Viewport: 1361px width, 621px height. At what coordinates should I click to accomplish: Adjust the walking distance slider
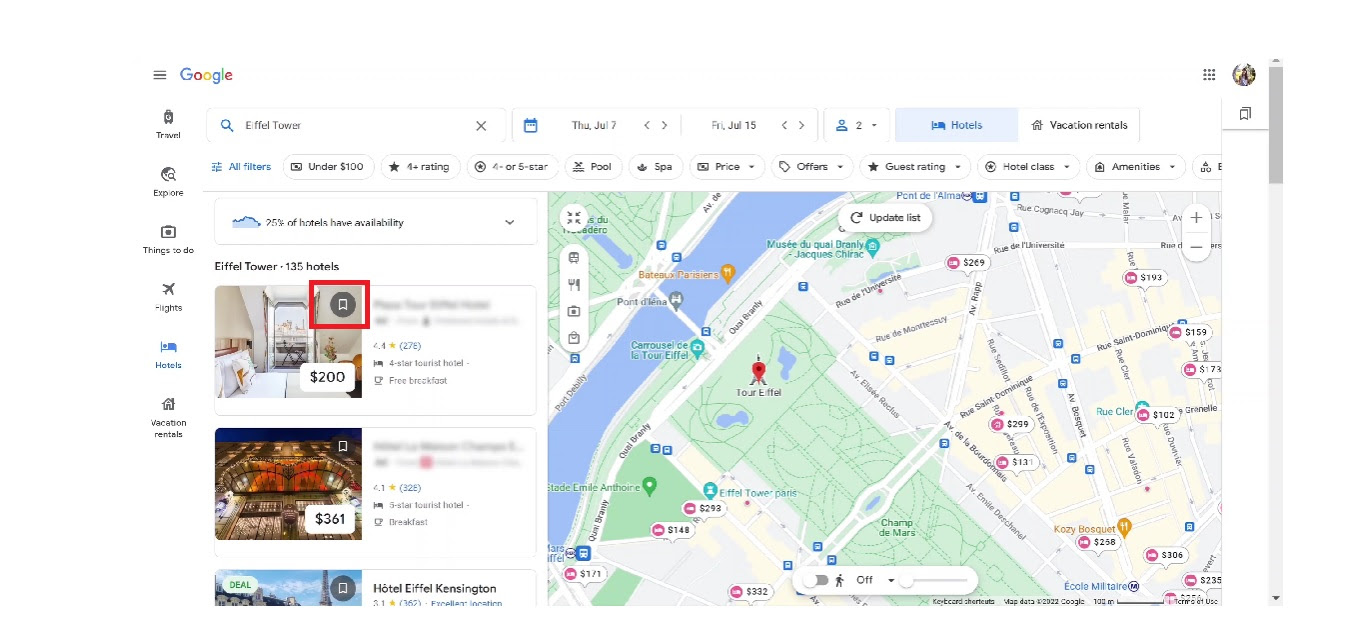pyautogui.click(x=934, y=580)
